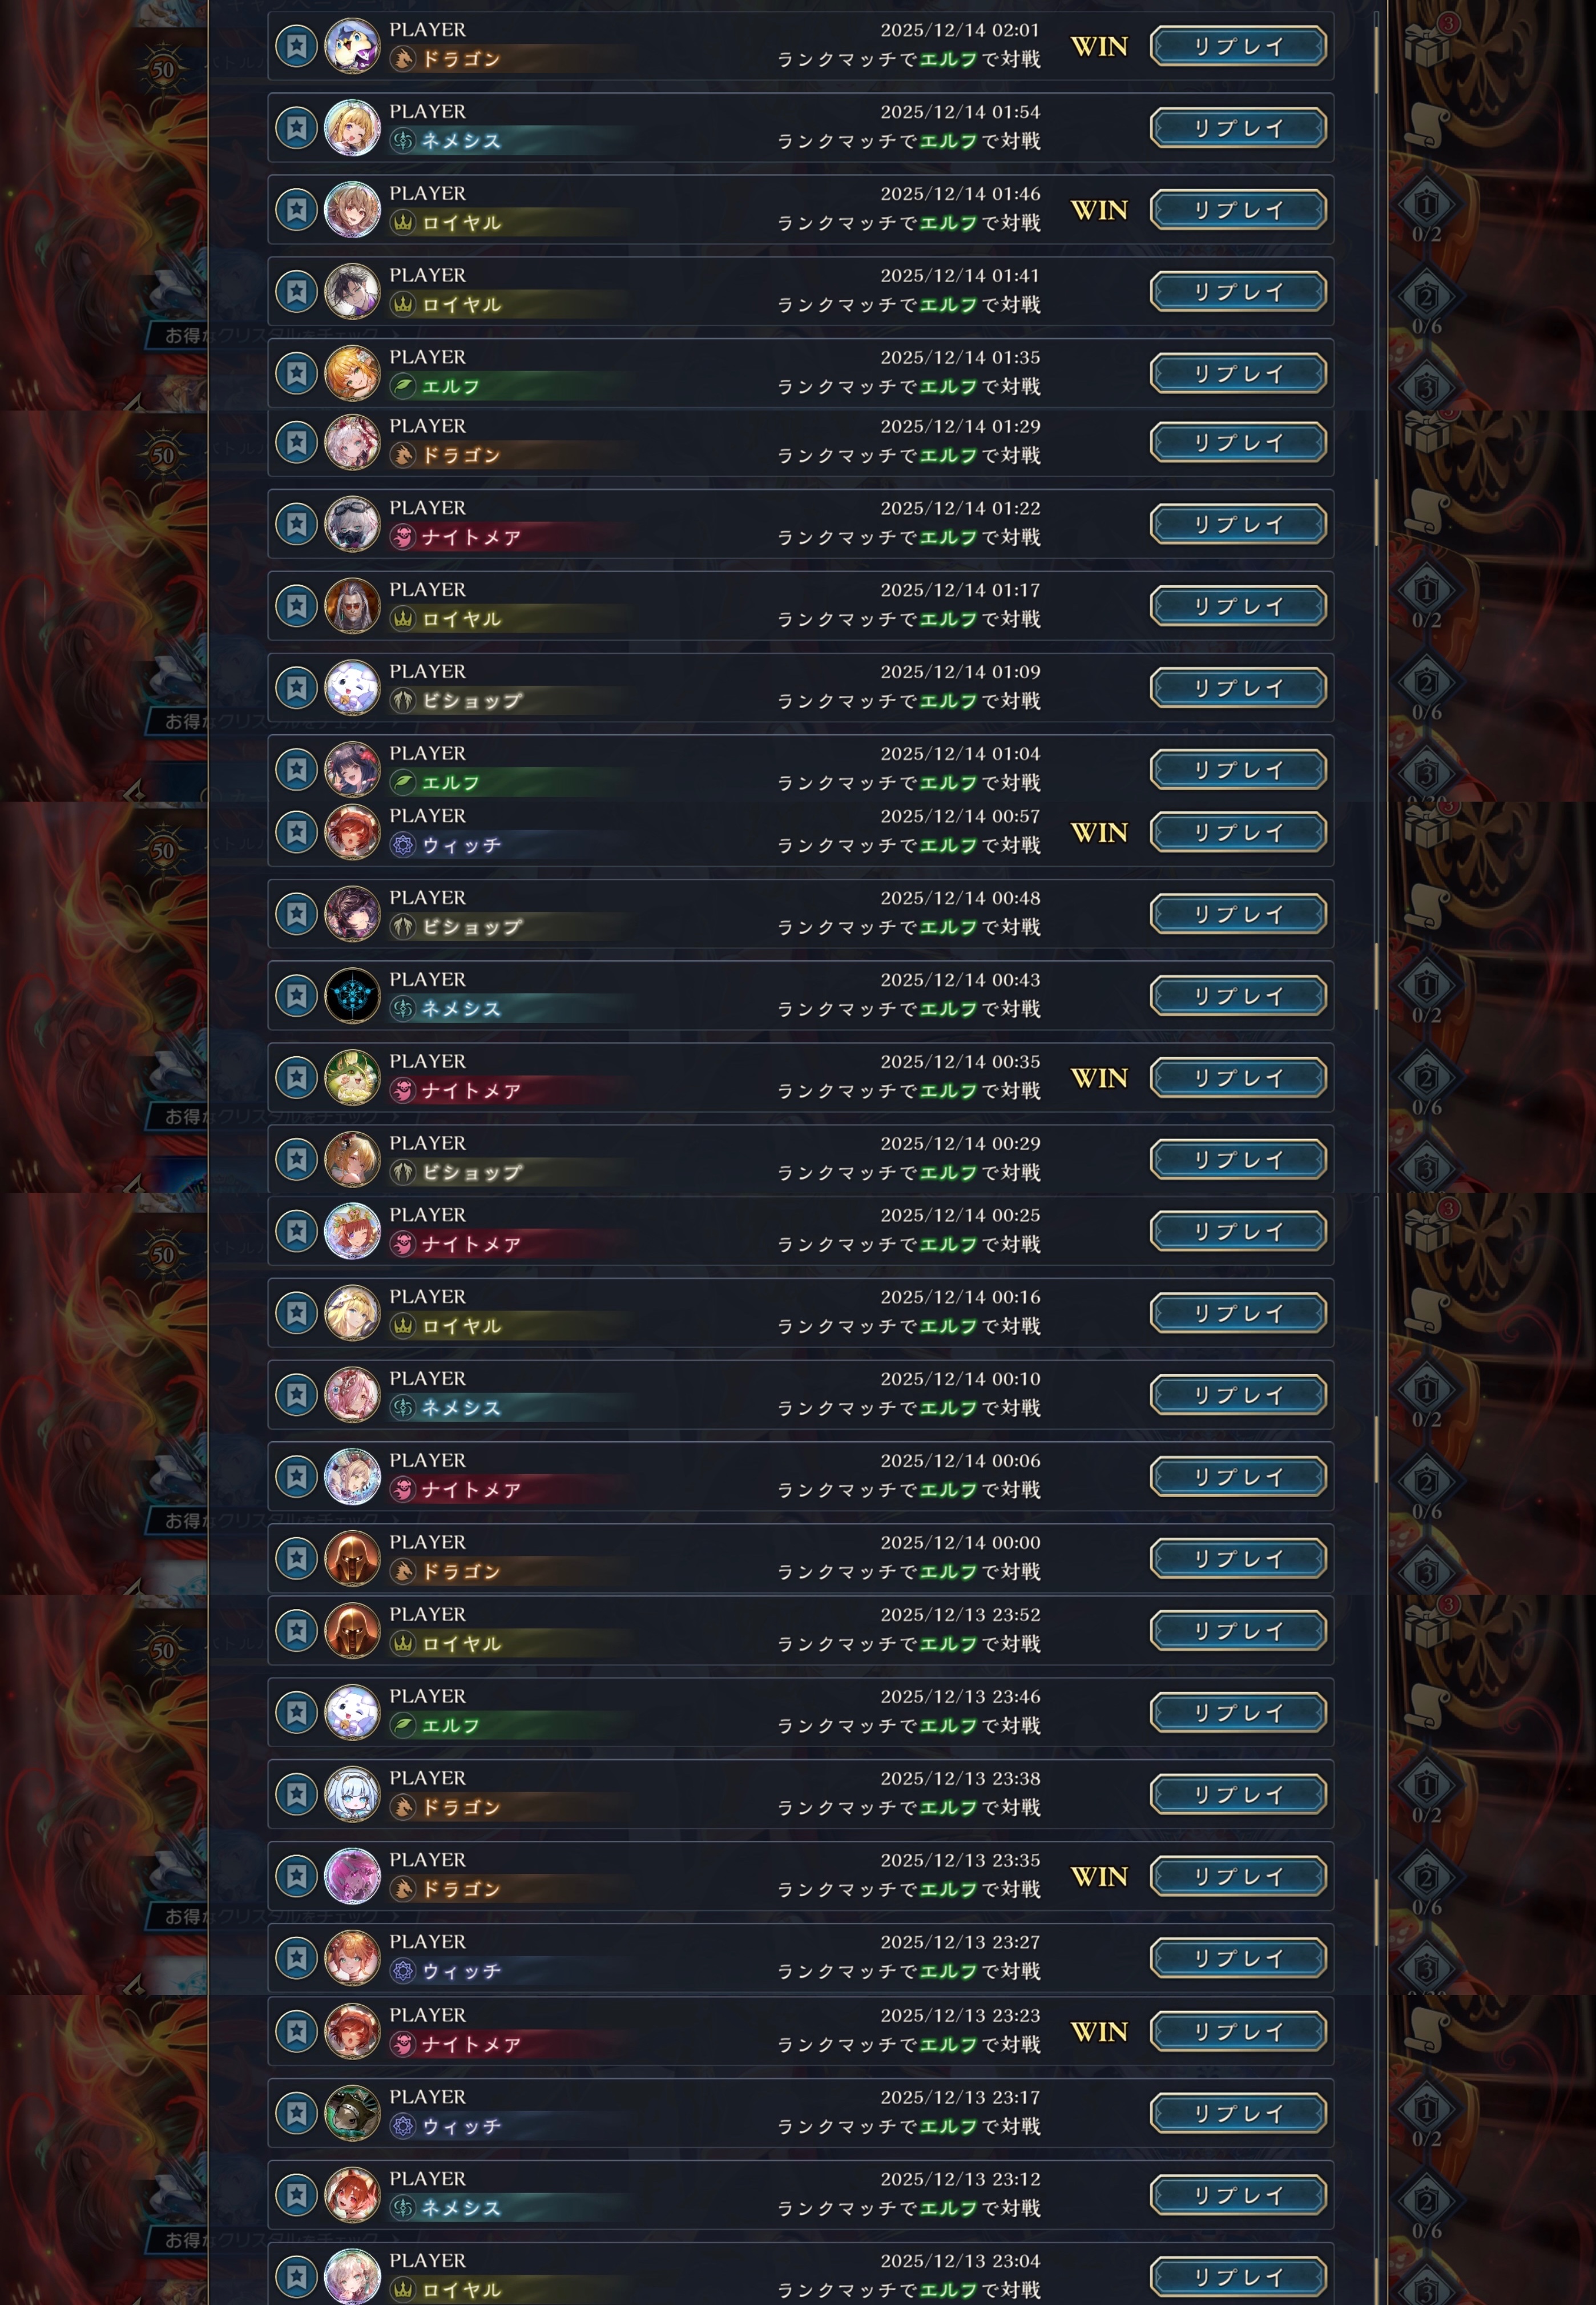
Task: Click the Witch class icon on the 00:57 match
Action: (x=403, y=845)
